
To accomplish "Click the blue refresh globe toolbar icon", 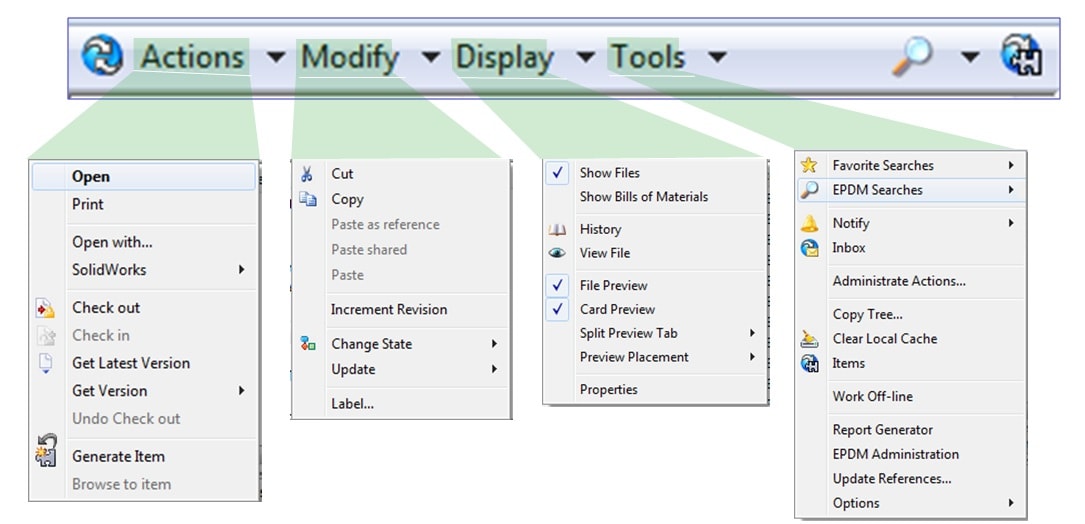I will coord(102,55).
